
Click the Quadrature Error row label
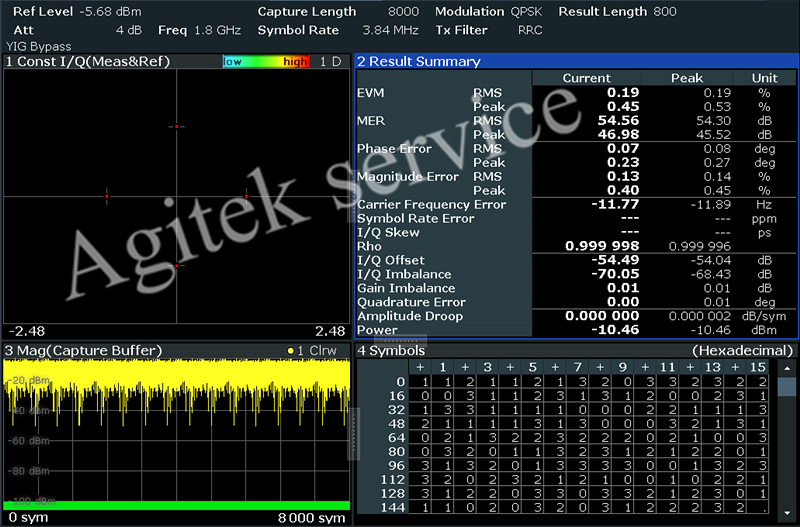tap(411, 302)
